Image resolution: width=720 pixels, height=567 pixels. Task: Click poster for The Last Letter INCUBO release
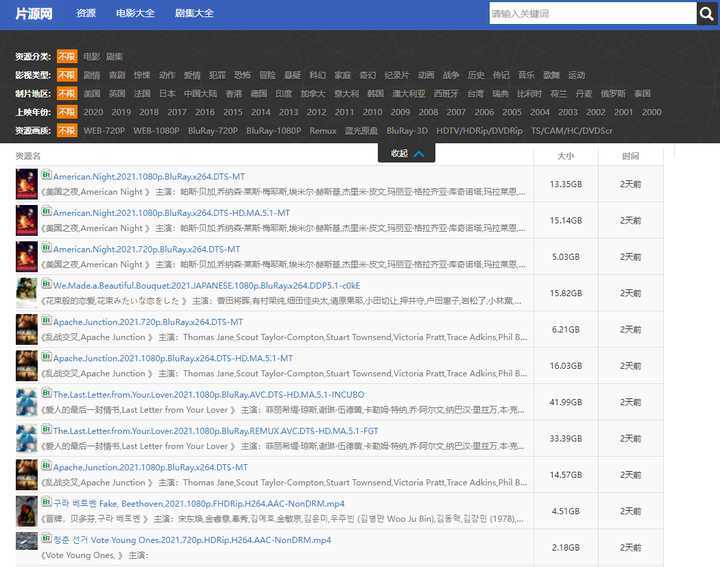[27, 402]
